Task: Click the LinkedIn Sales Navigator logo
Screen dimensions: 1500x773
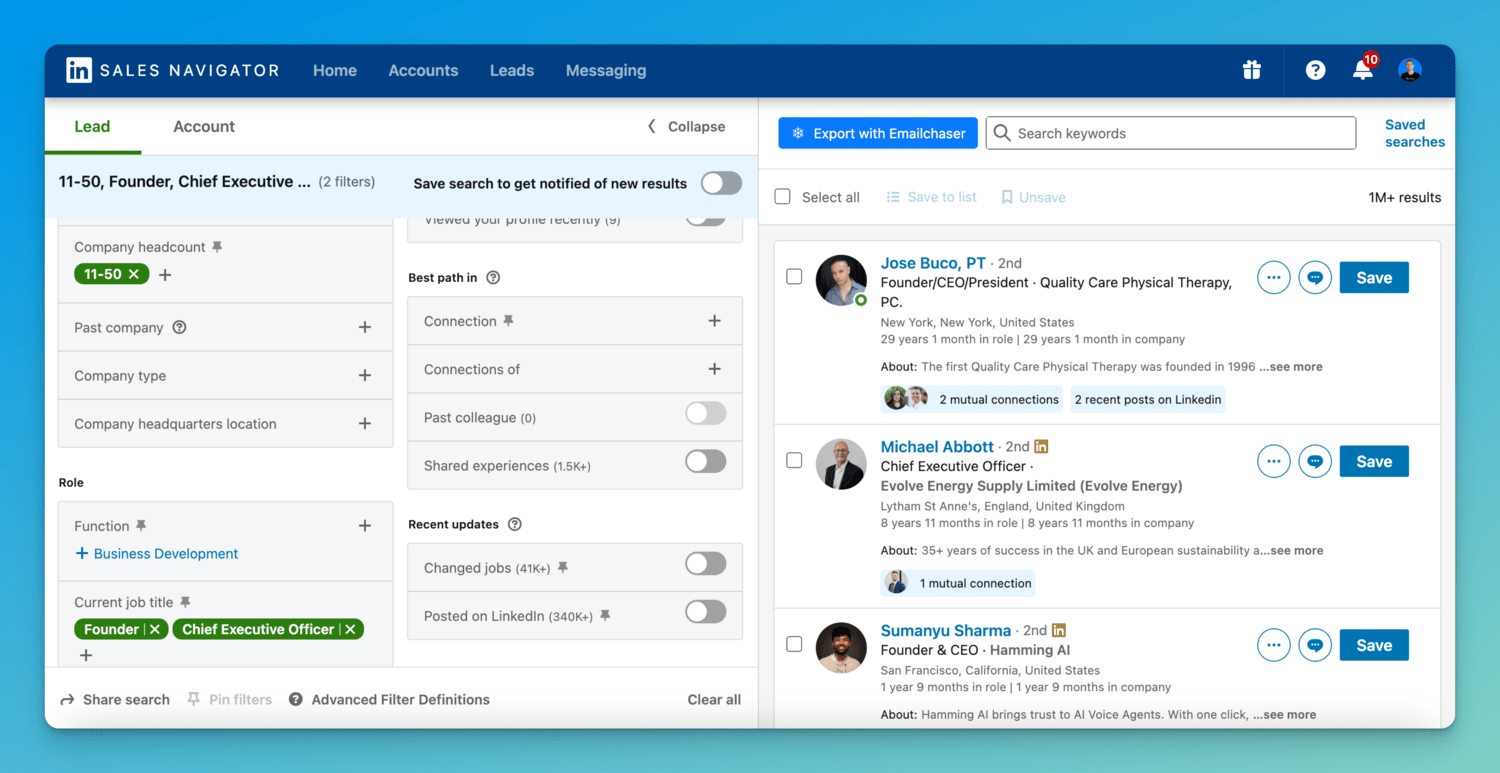Action: click(172, 70)
